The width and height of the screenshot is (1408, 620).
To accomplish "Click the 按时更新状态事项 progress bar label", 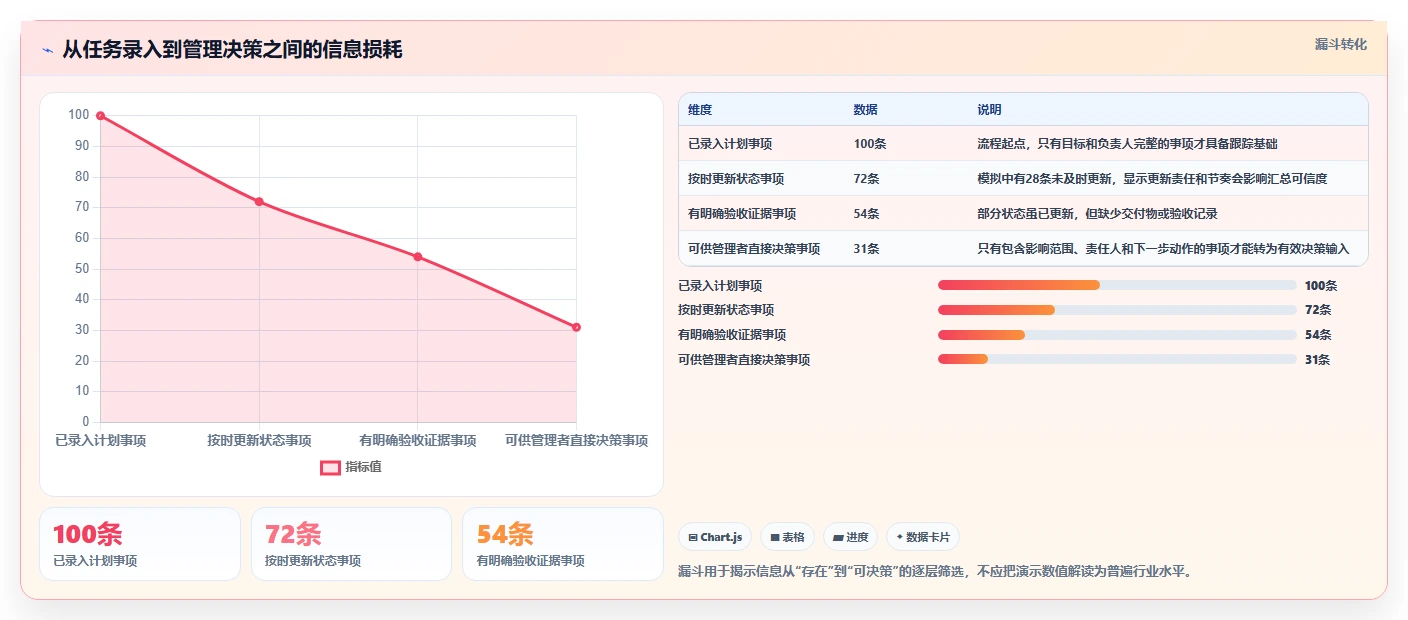I will [726, 310].
